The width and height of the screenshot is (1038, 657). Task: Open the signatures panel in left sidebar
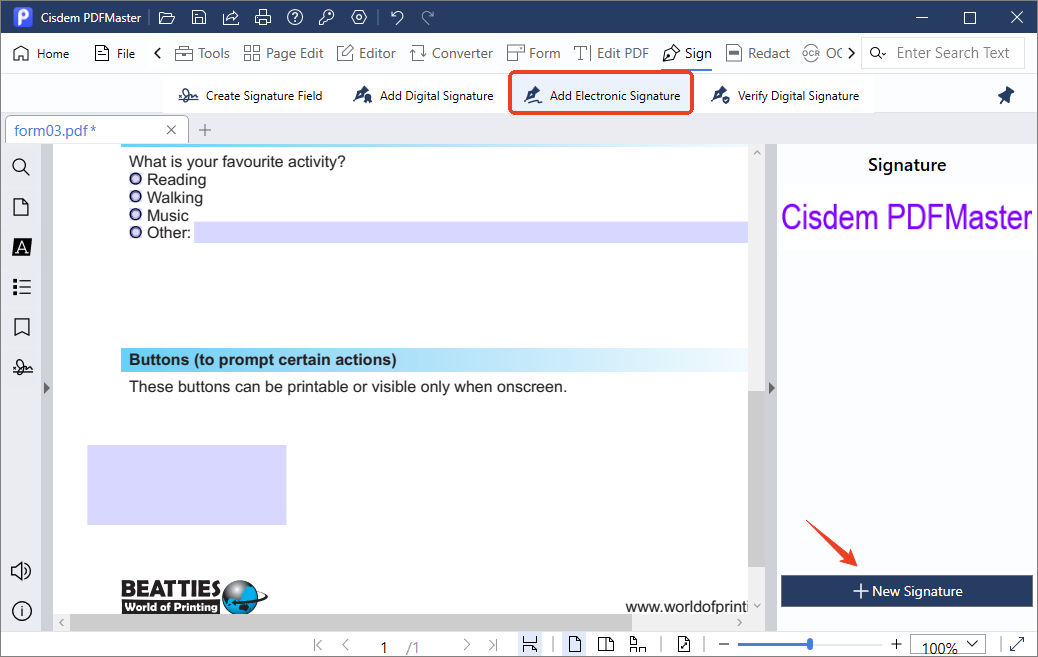tap(22, 367)
